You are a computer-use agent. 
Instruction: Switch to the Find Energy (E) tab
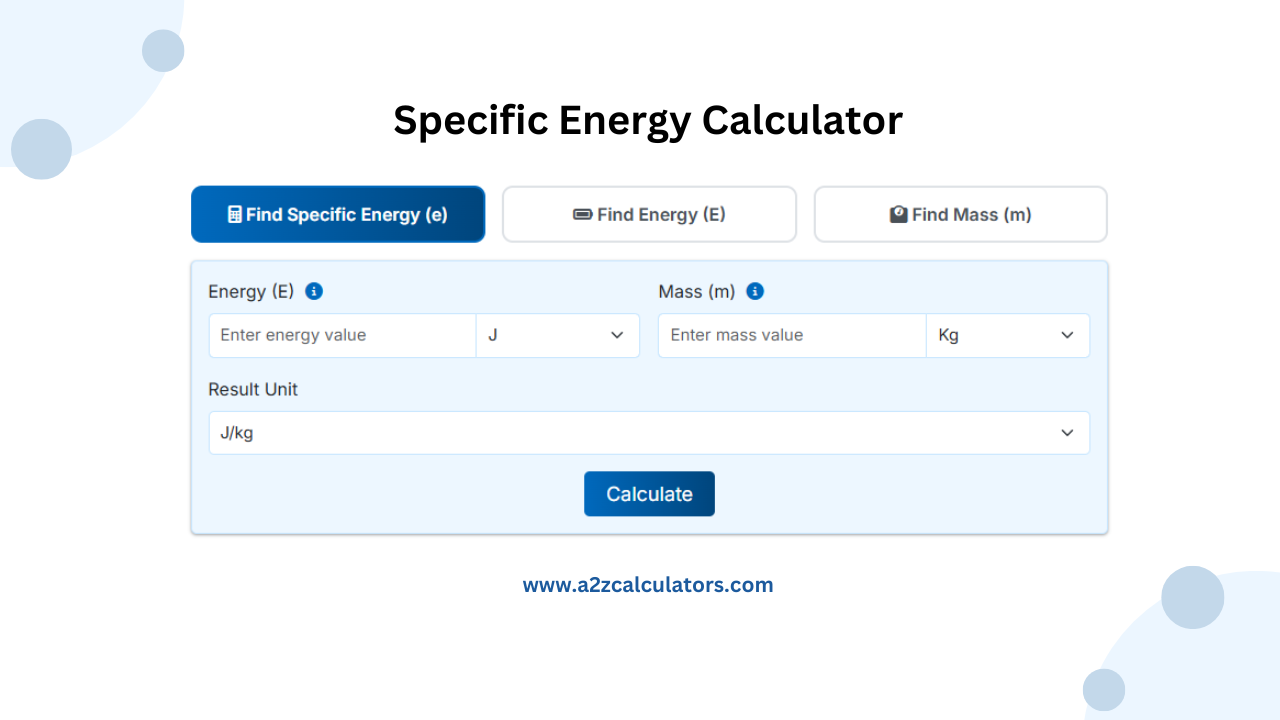(649, 214)
